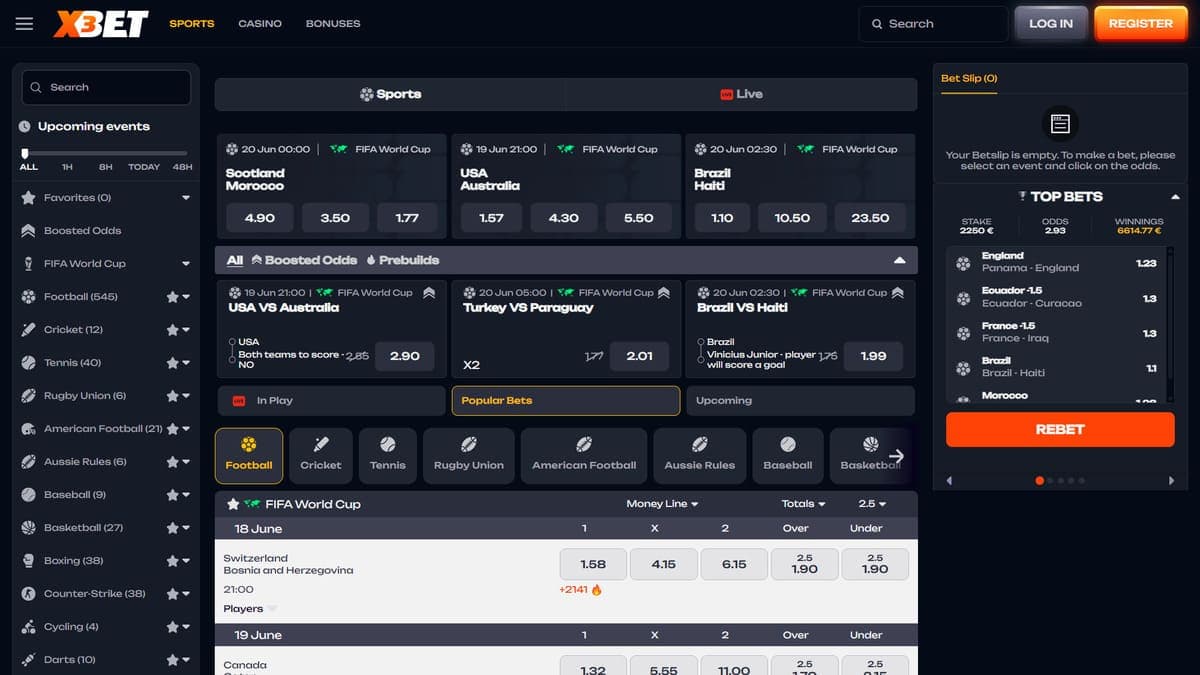The image size is (1200, 675).
Task: Click the REBET button
Action: (x=1060, y=429)
